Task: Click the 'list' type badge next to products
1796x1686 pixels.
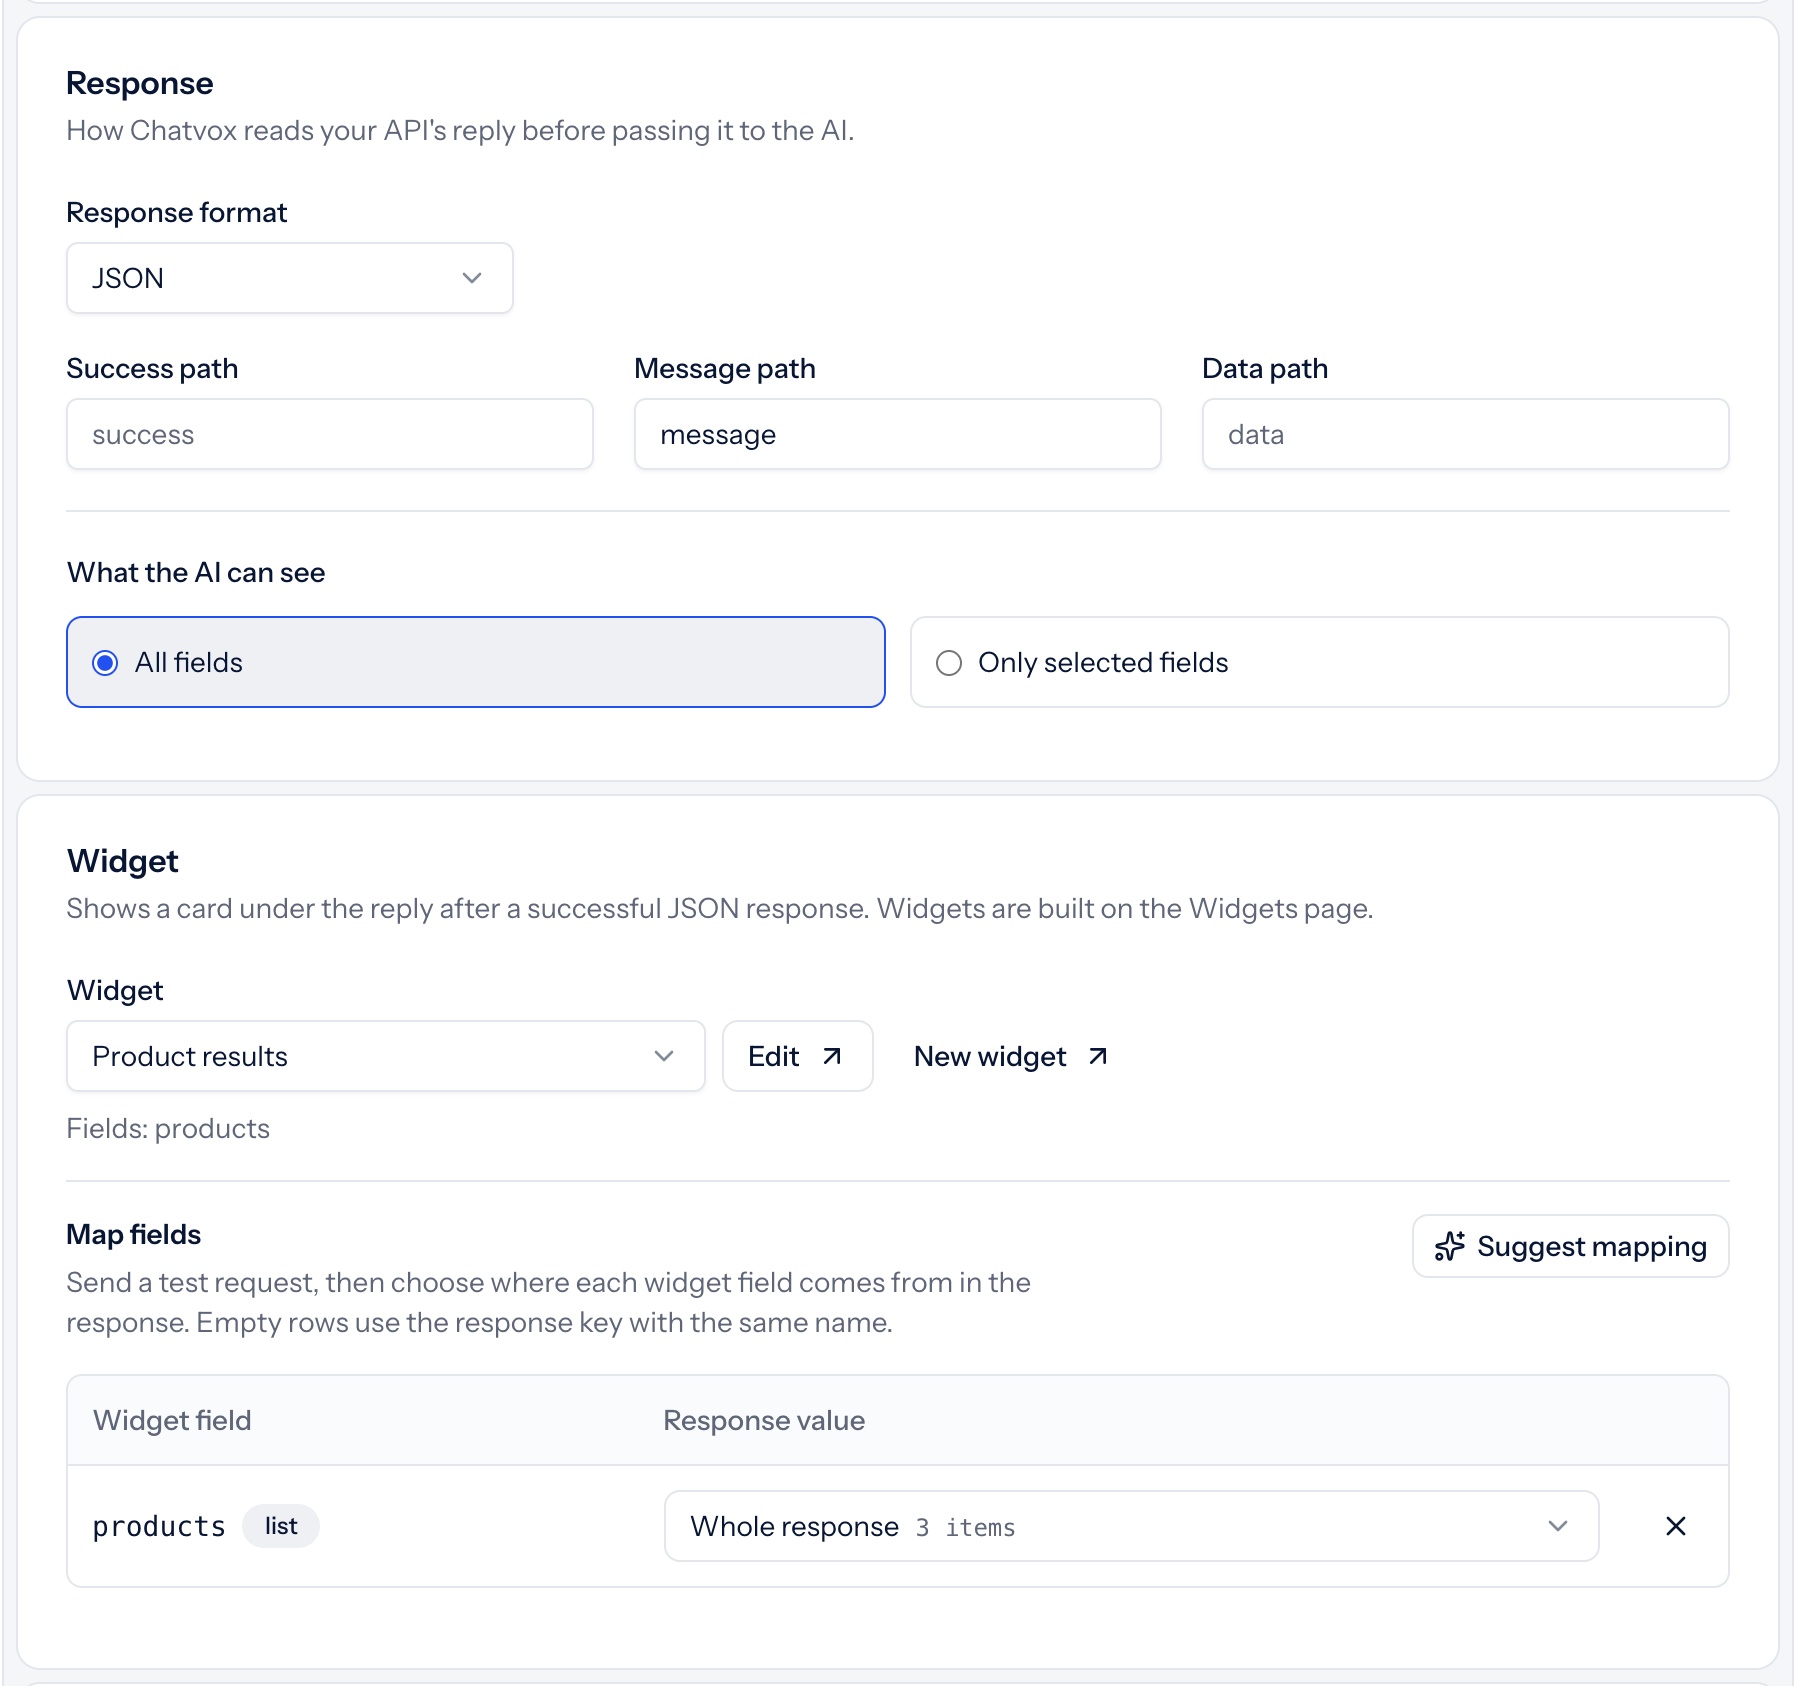Action: tap(281, 1526)
